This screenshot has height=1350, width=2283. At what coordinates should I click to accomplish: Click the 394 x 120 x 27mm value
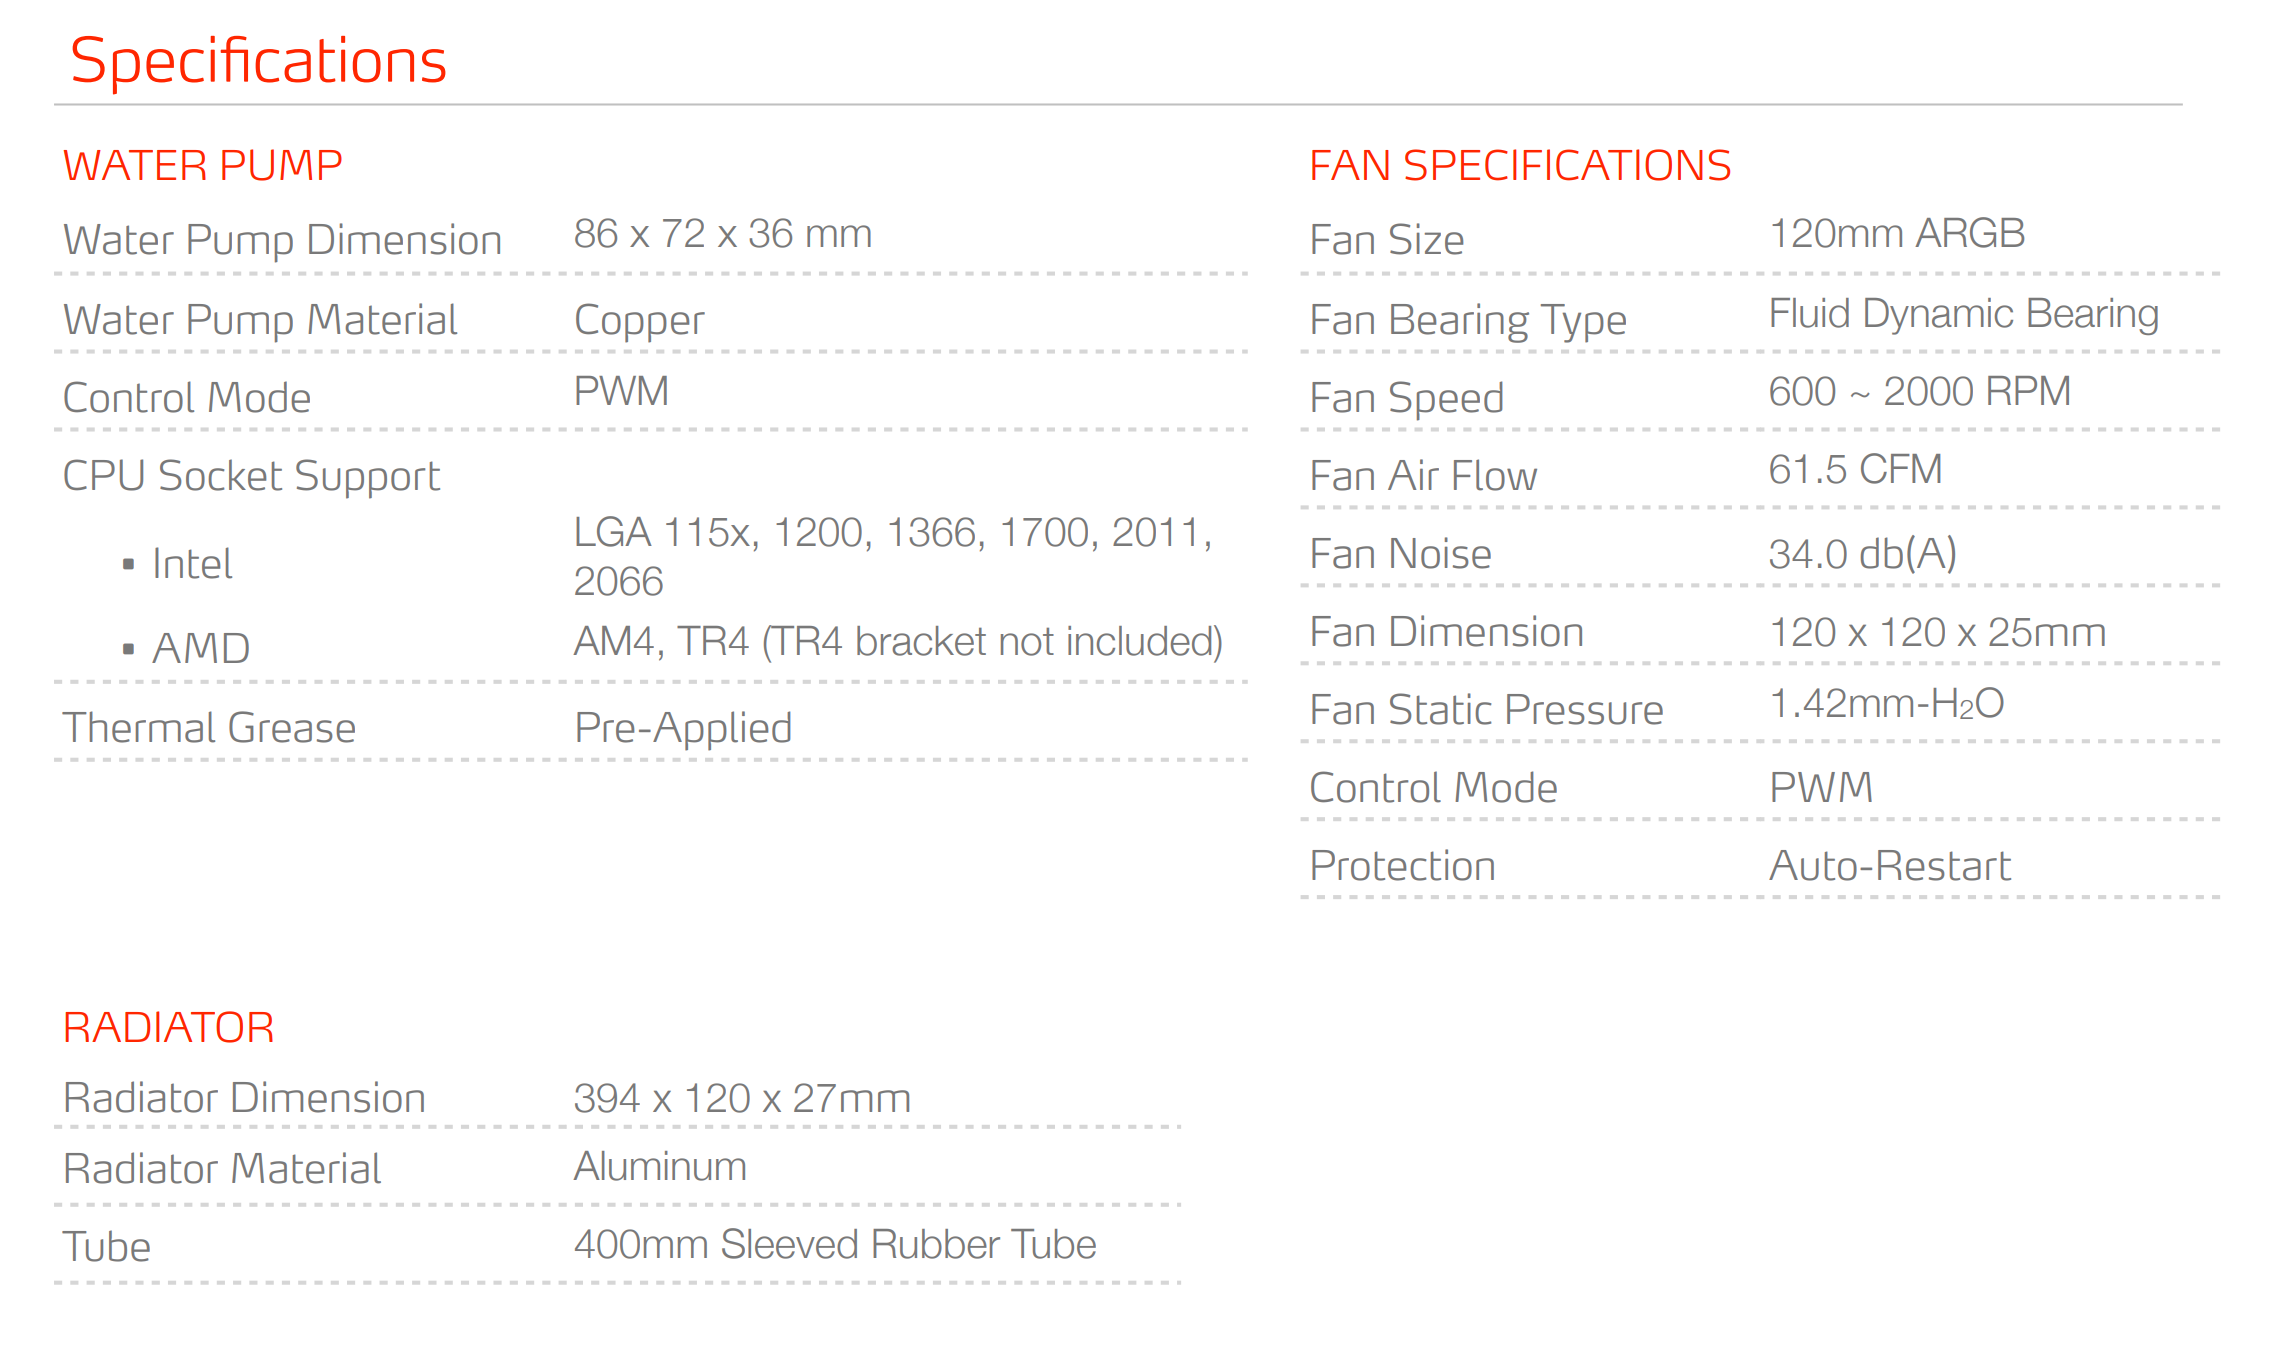pyautogui.click(x=742, y=1098)
